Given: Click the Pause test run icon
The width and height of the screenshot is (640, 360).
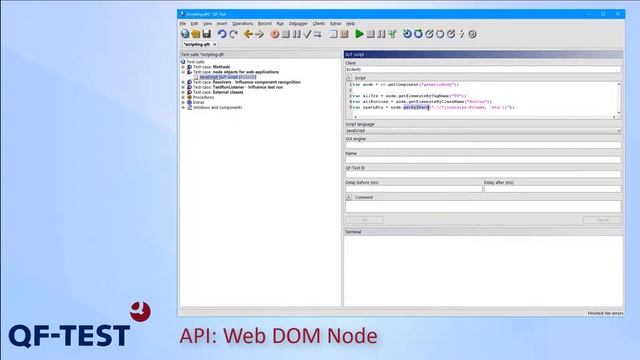Looking at the screenshot, I should pos(381,34).
